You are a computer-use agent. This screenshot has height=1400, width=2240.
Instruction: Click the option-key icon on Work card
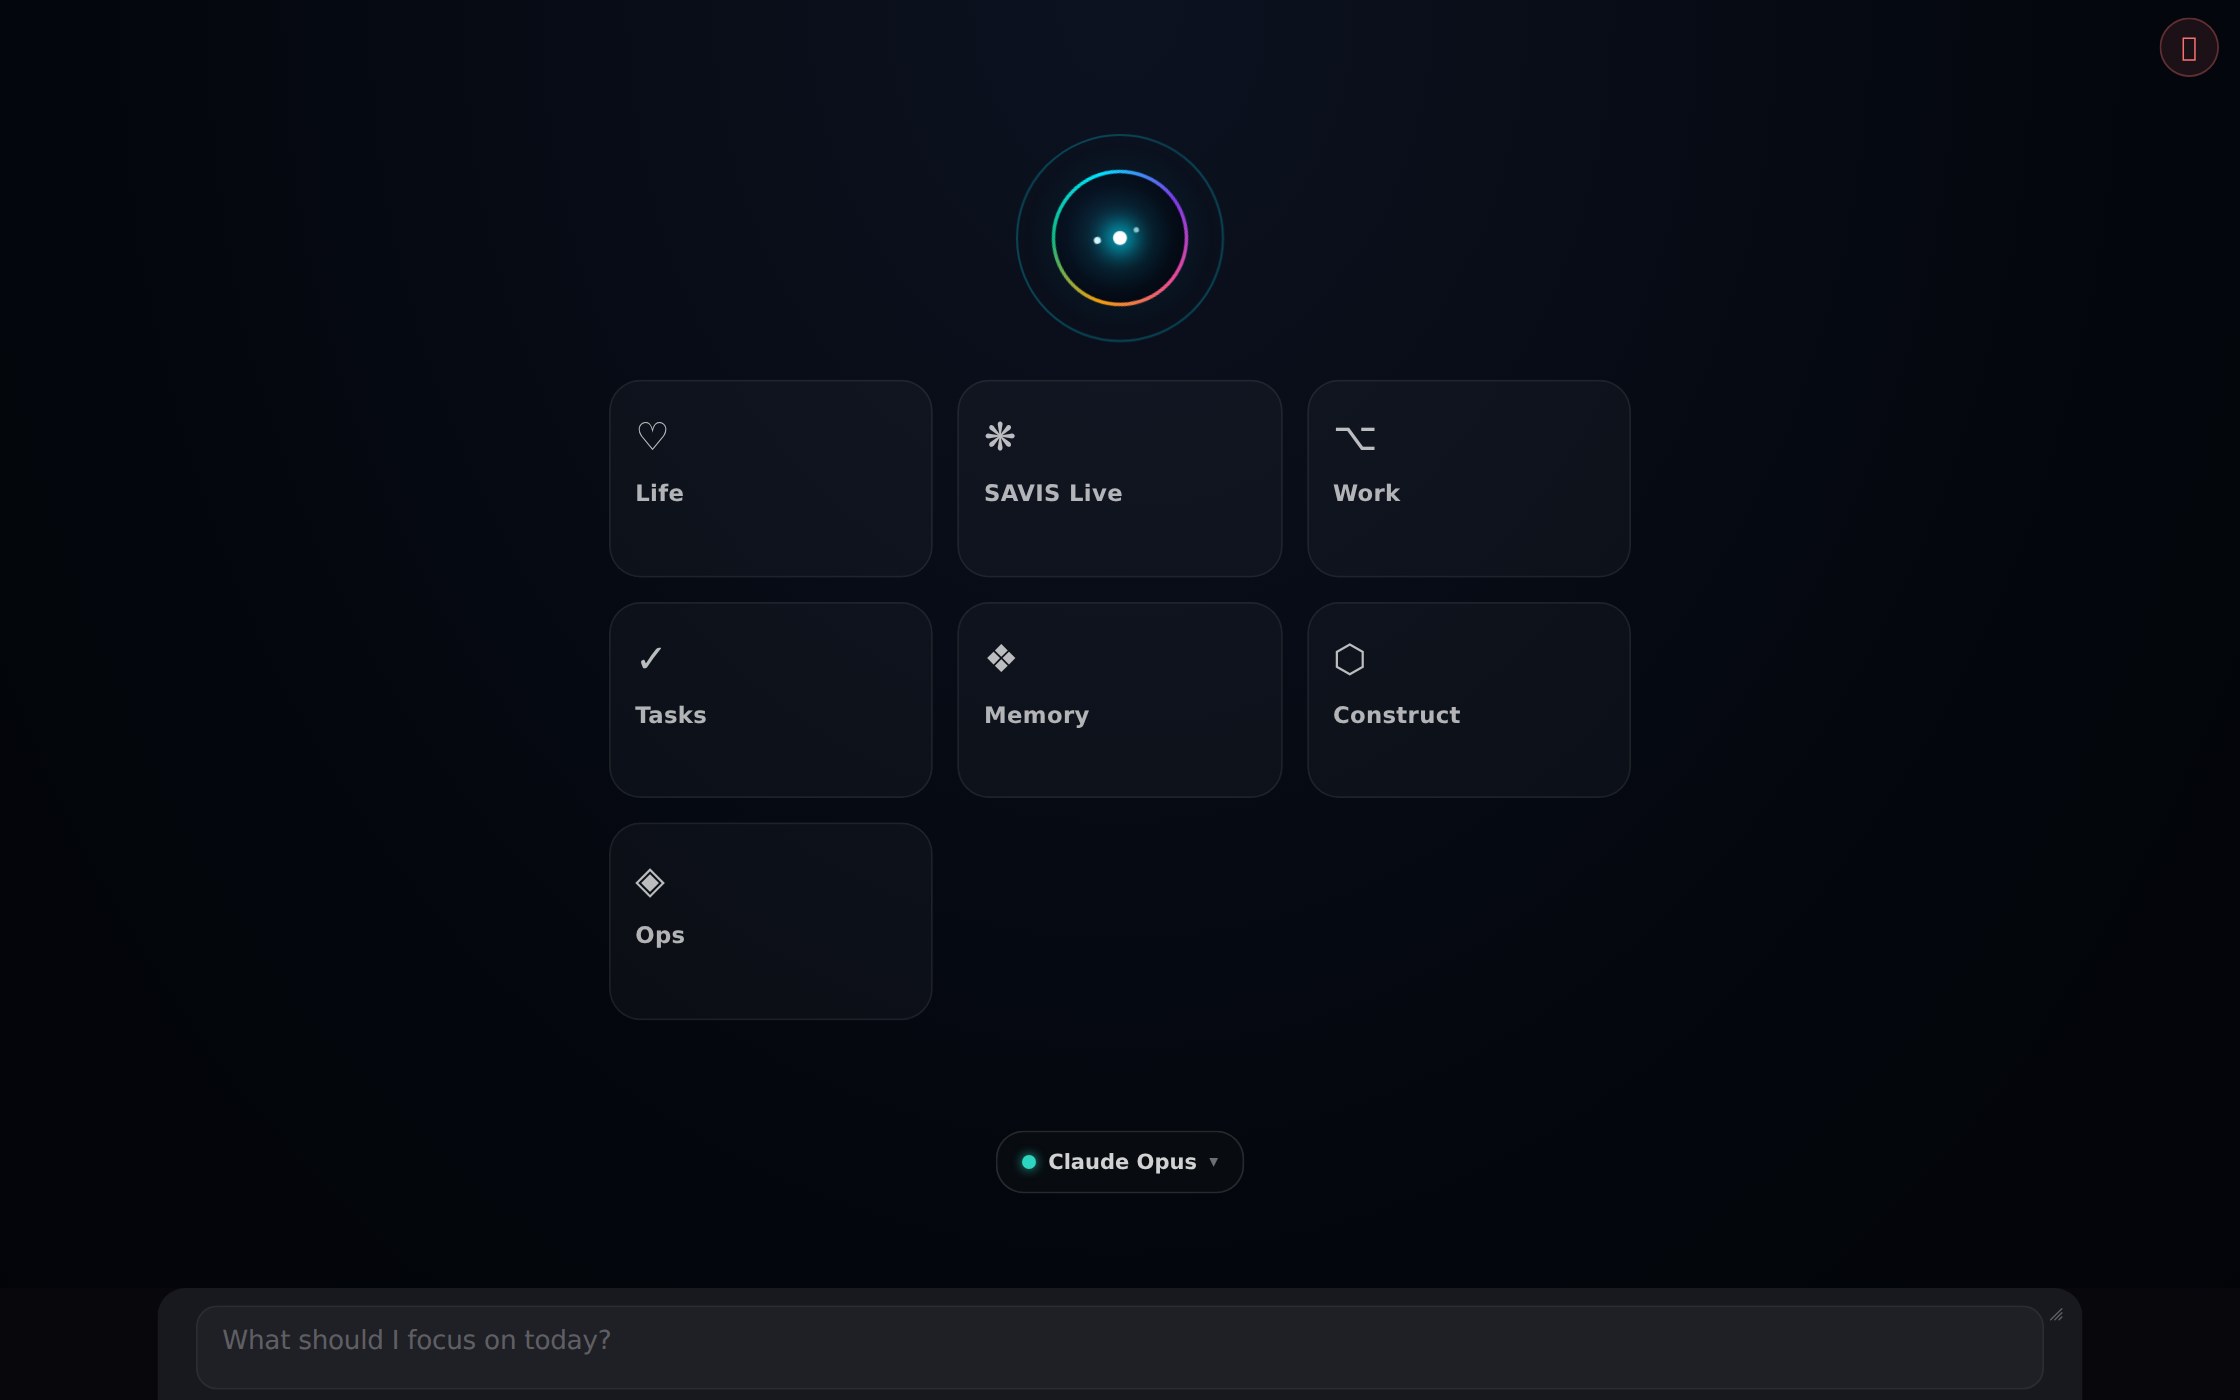tap(1355, 438)
